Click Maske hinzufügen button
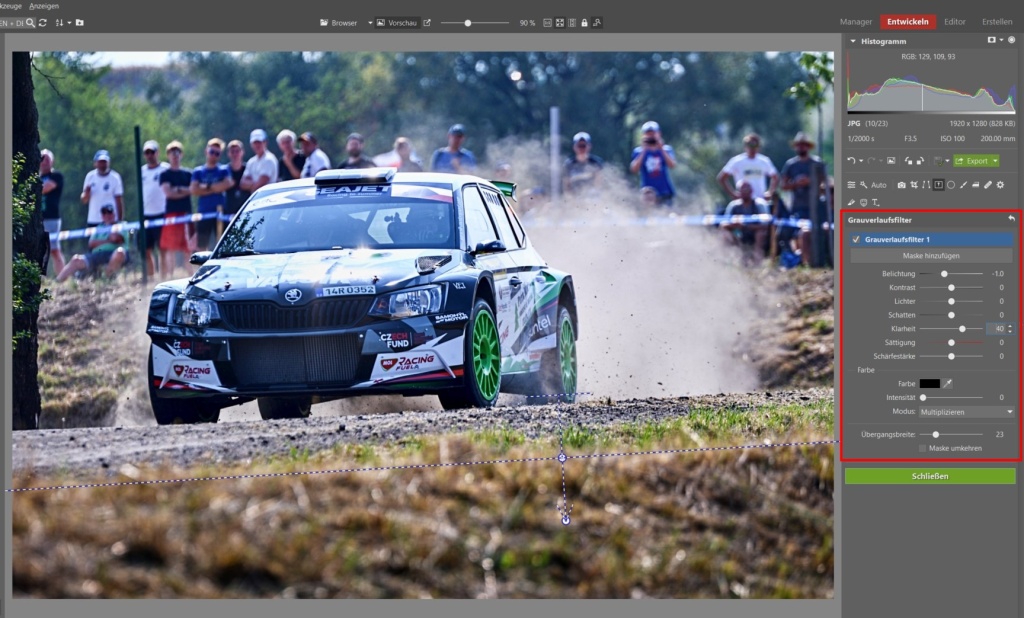The width and height of the screenshot is (1024, 618). 931,255
